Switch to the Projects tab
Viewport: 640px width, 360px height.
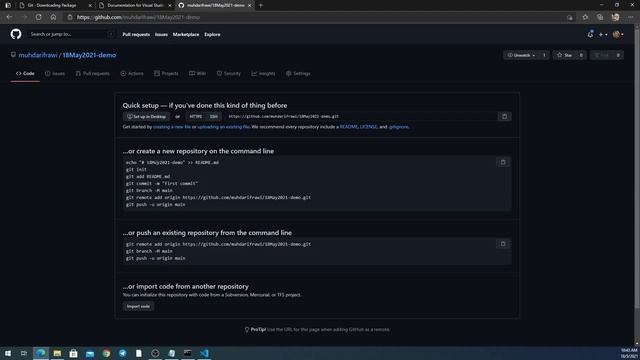(x=166, y=73)
